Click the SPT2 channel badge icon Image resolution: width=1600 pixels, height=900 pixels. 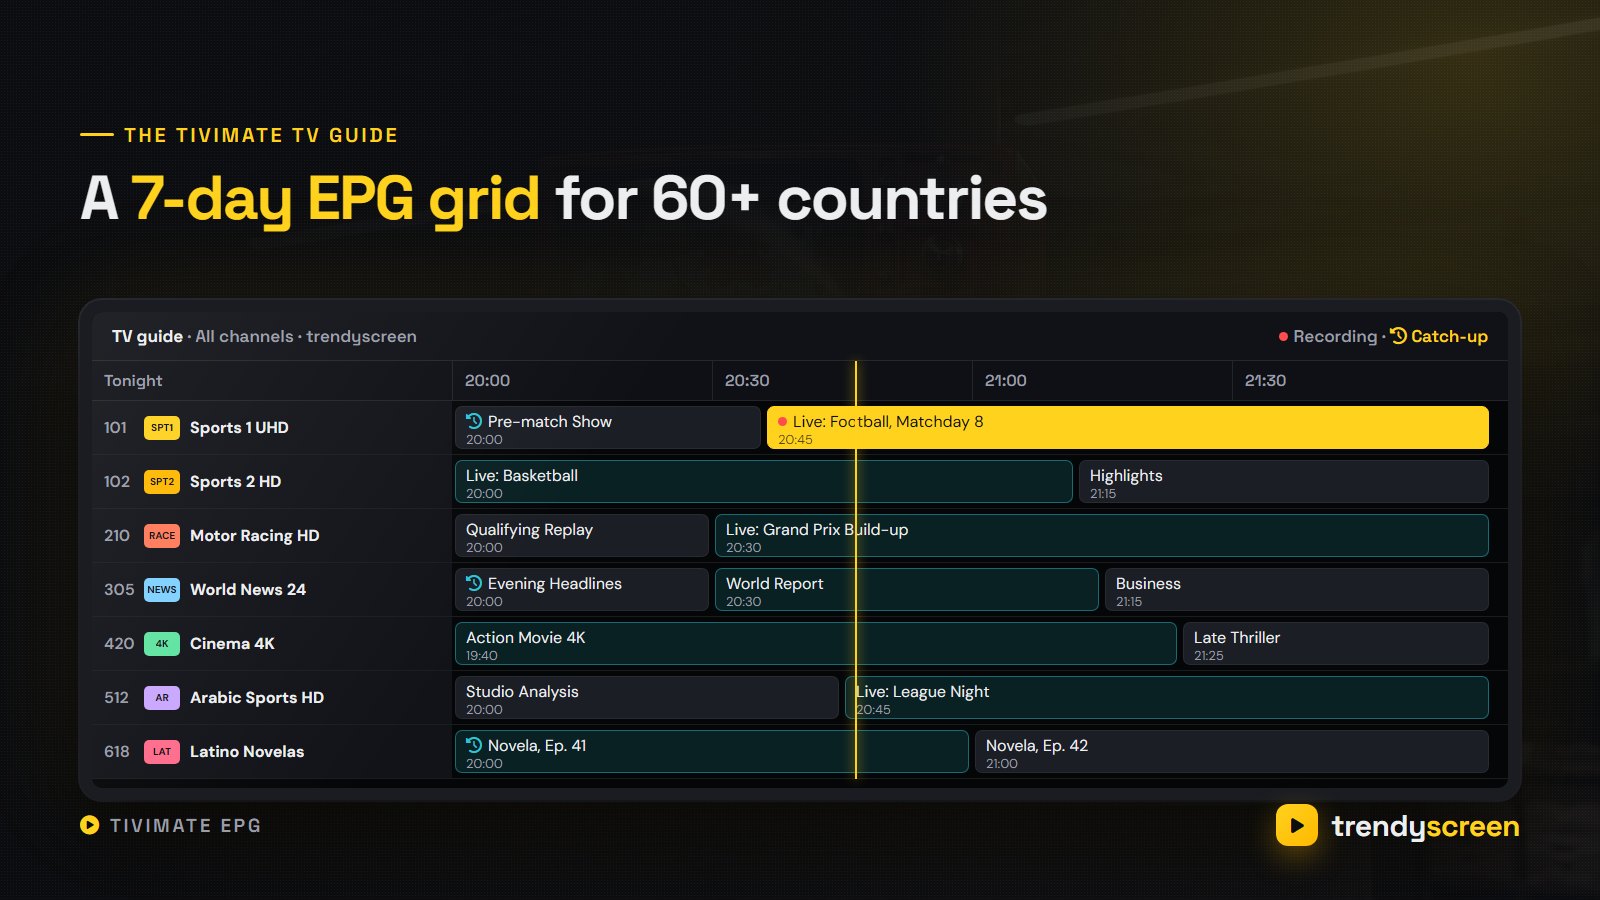click(162, 482)
